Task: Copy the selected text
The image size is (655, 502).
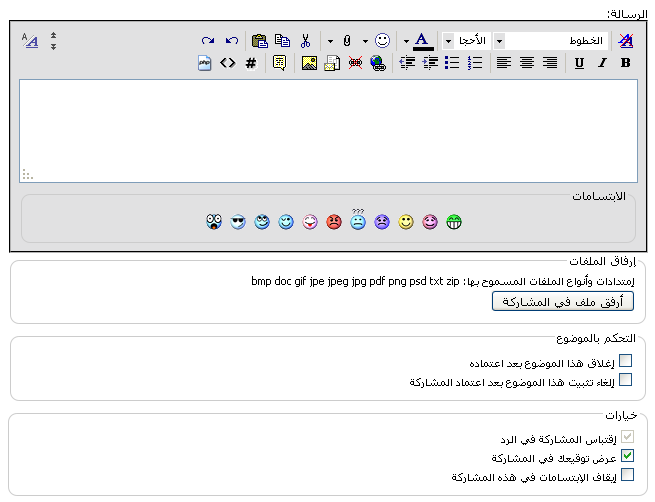Action: pos(282,41)
